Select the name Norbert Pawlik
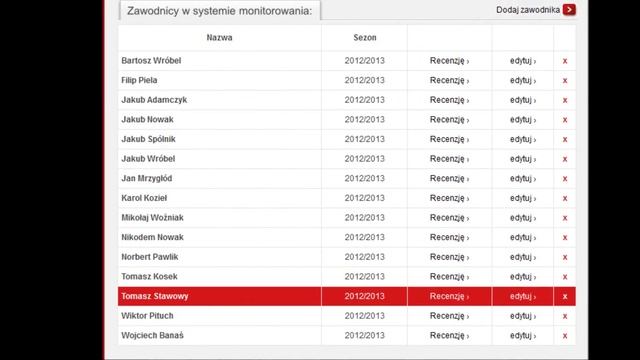This screenshot has height=360, width=640. (x=150, y=257)
